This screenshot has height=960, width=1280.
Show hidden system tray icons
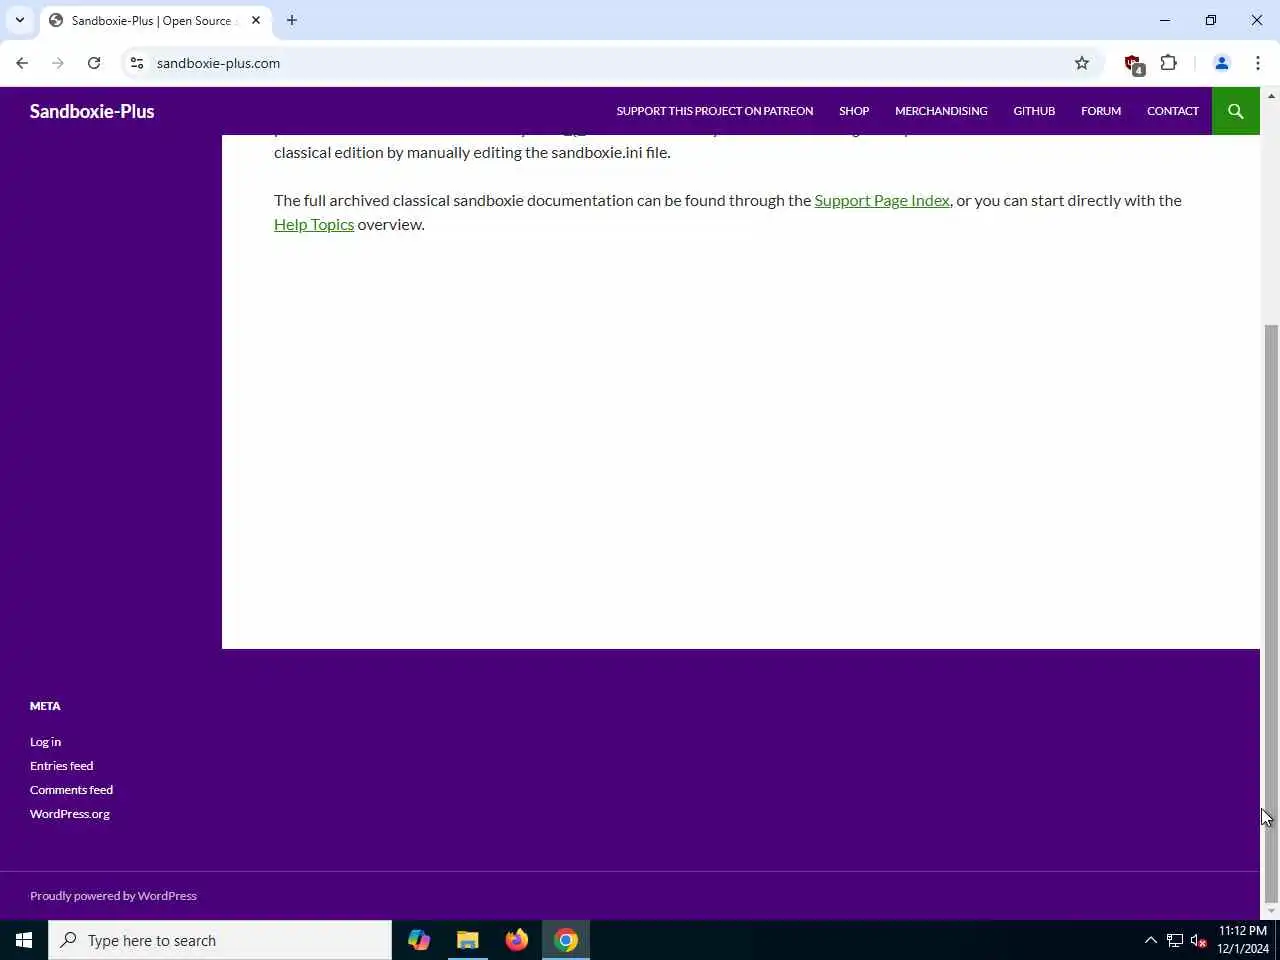pos(1151,940)
